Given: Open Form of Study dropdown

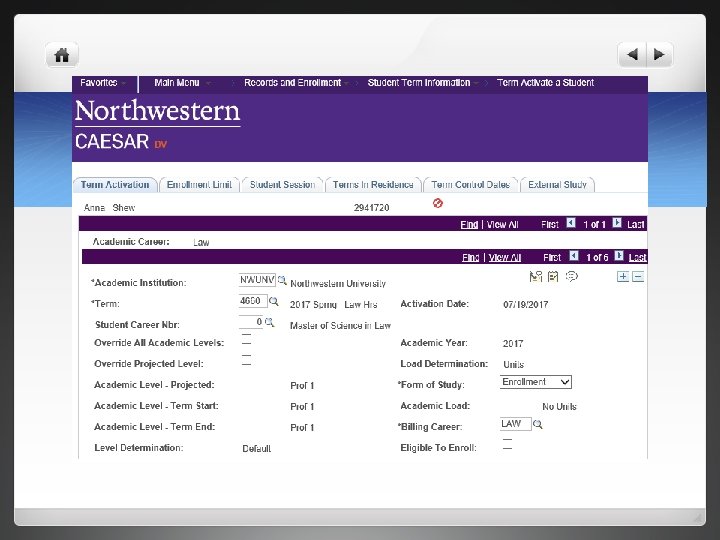Looking at the screenshot, I should (x=535, y=382).
